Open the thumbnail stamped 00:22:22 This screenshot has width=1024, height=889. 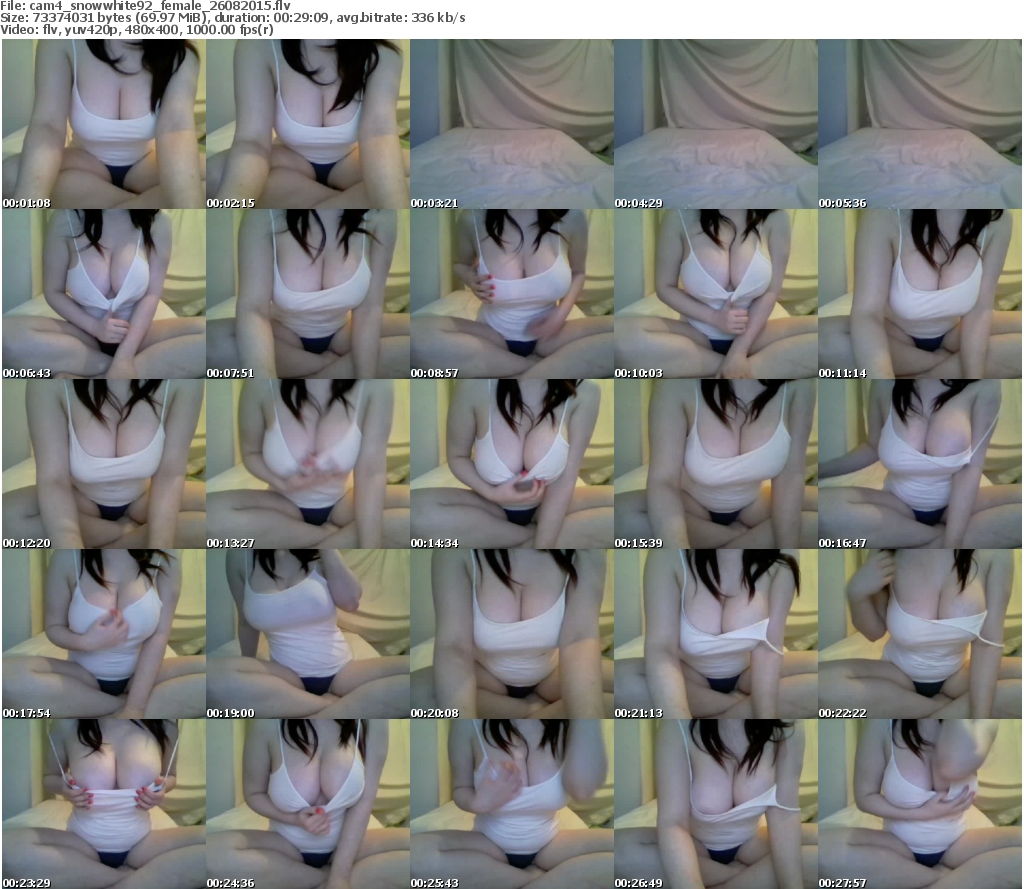[920, 634]
